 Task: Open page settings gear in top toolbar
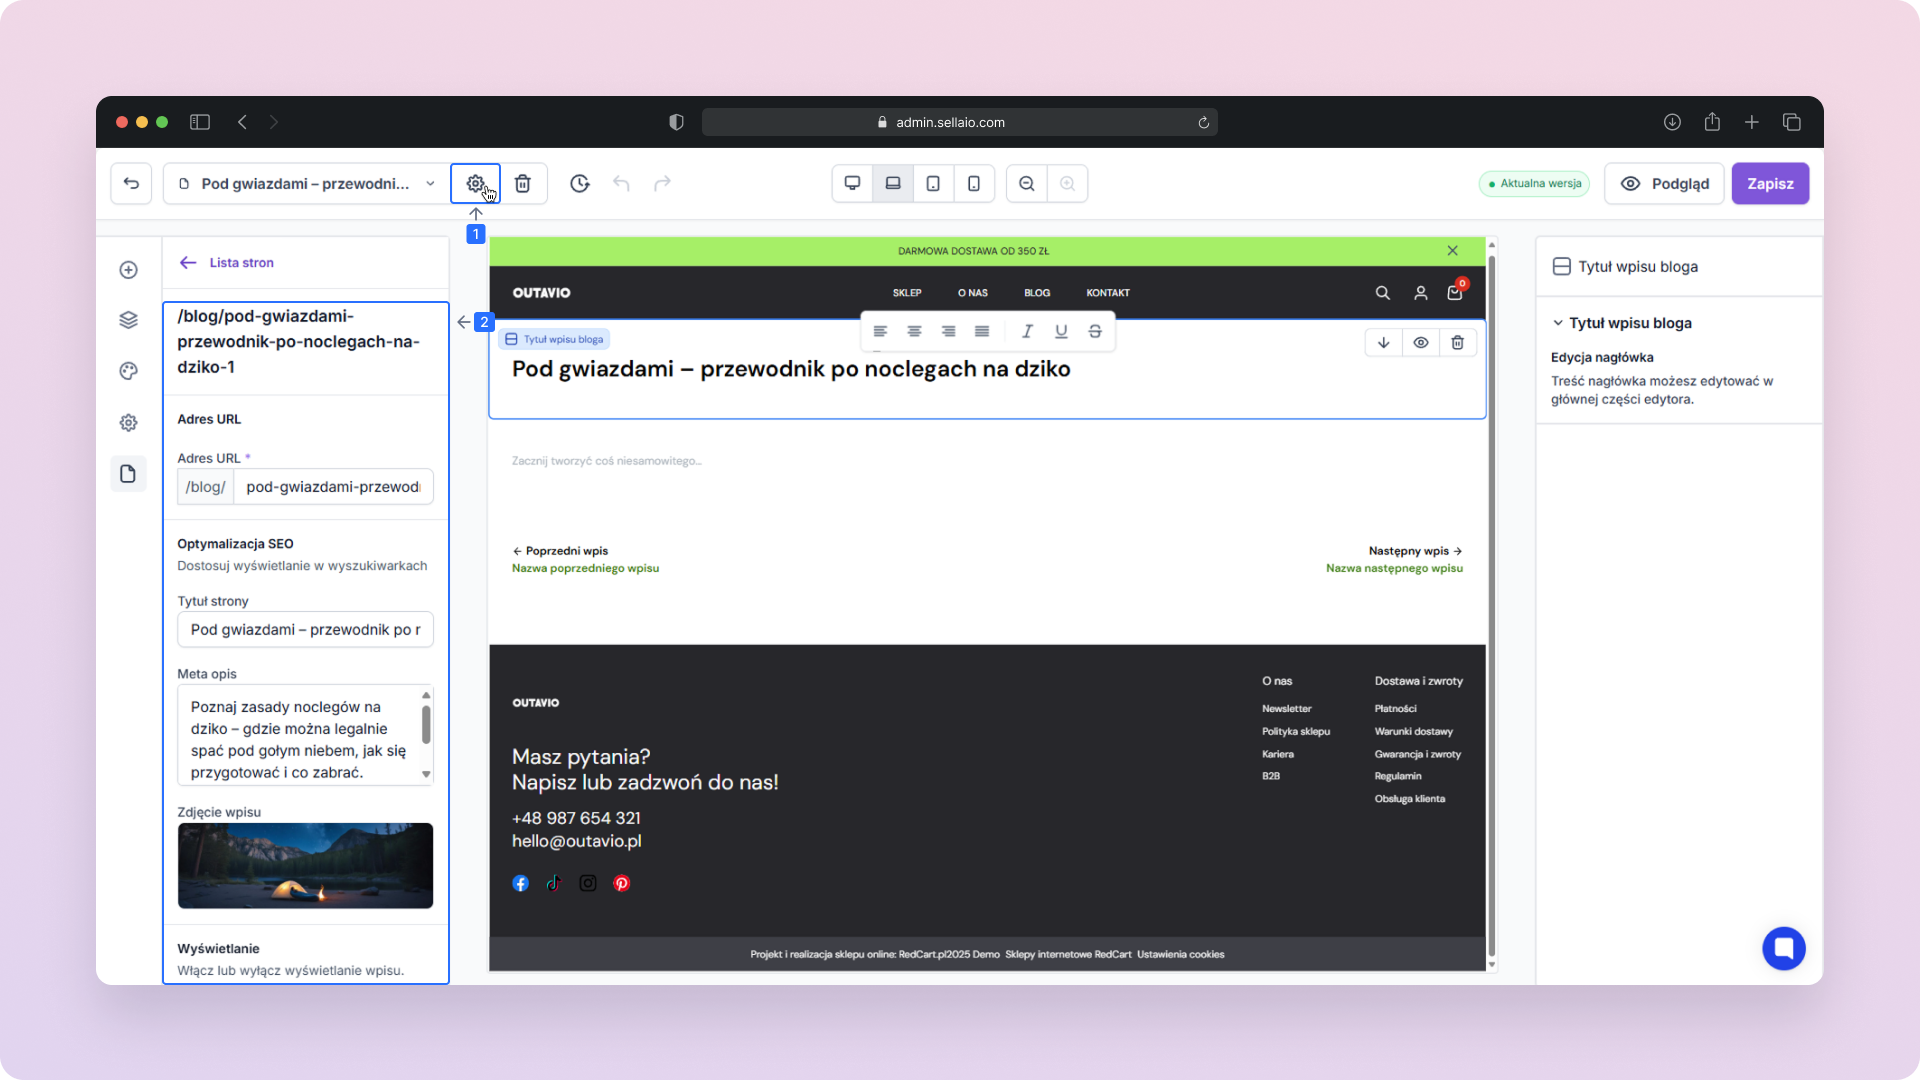(475, 184)
